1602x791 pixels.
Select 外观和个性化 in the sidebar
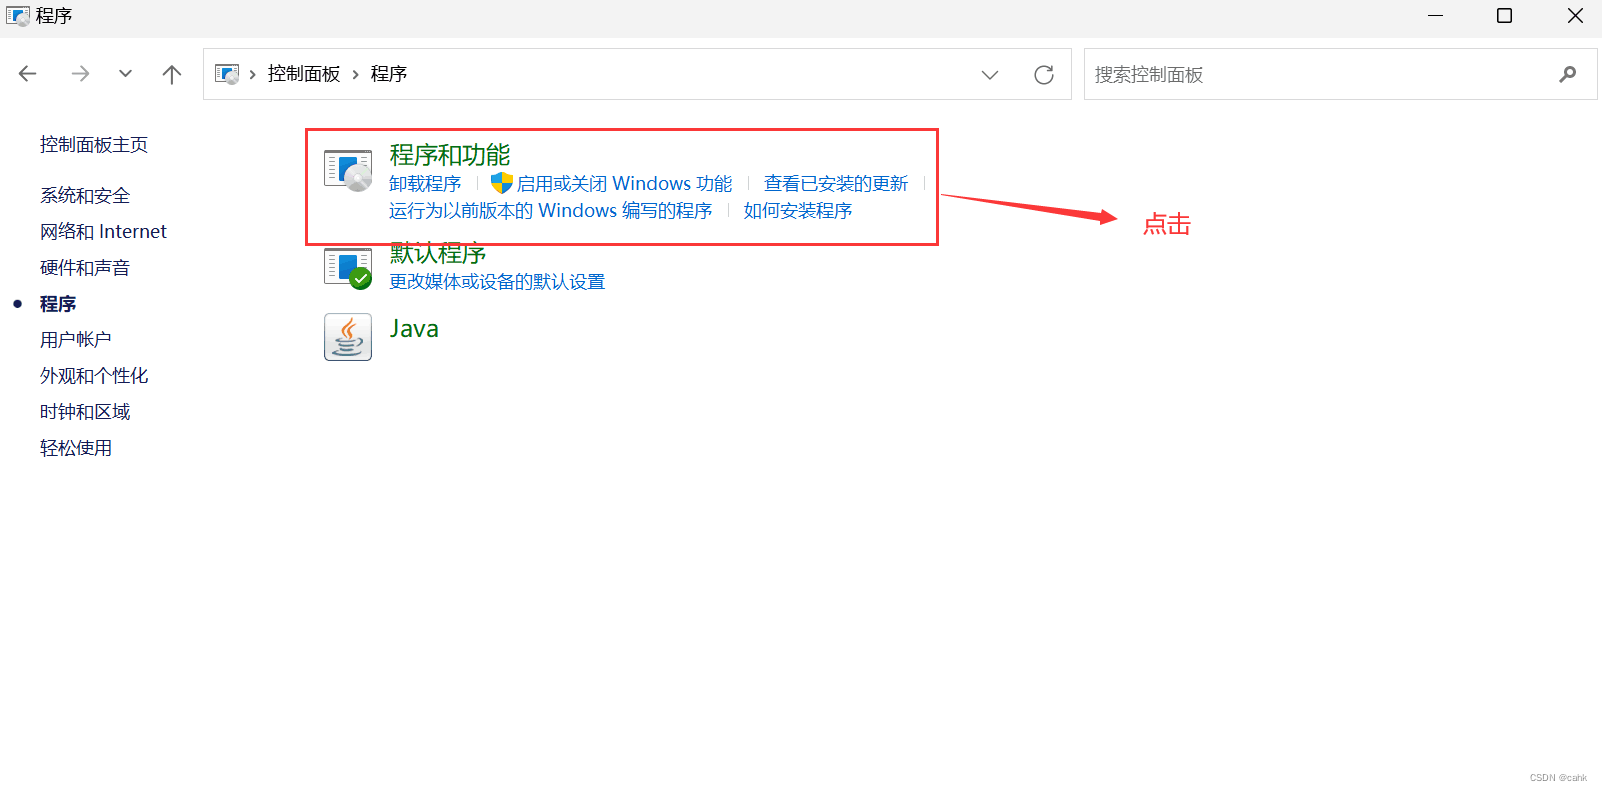pos(94,376)
